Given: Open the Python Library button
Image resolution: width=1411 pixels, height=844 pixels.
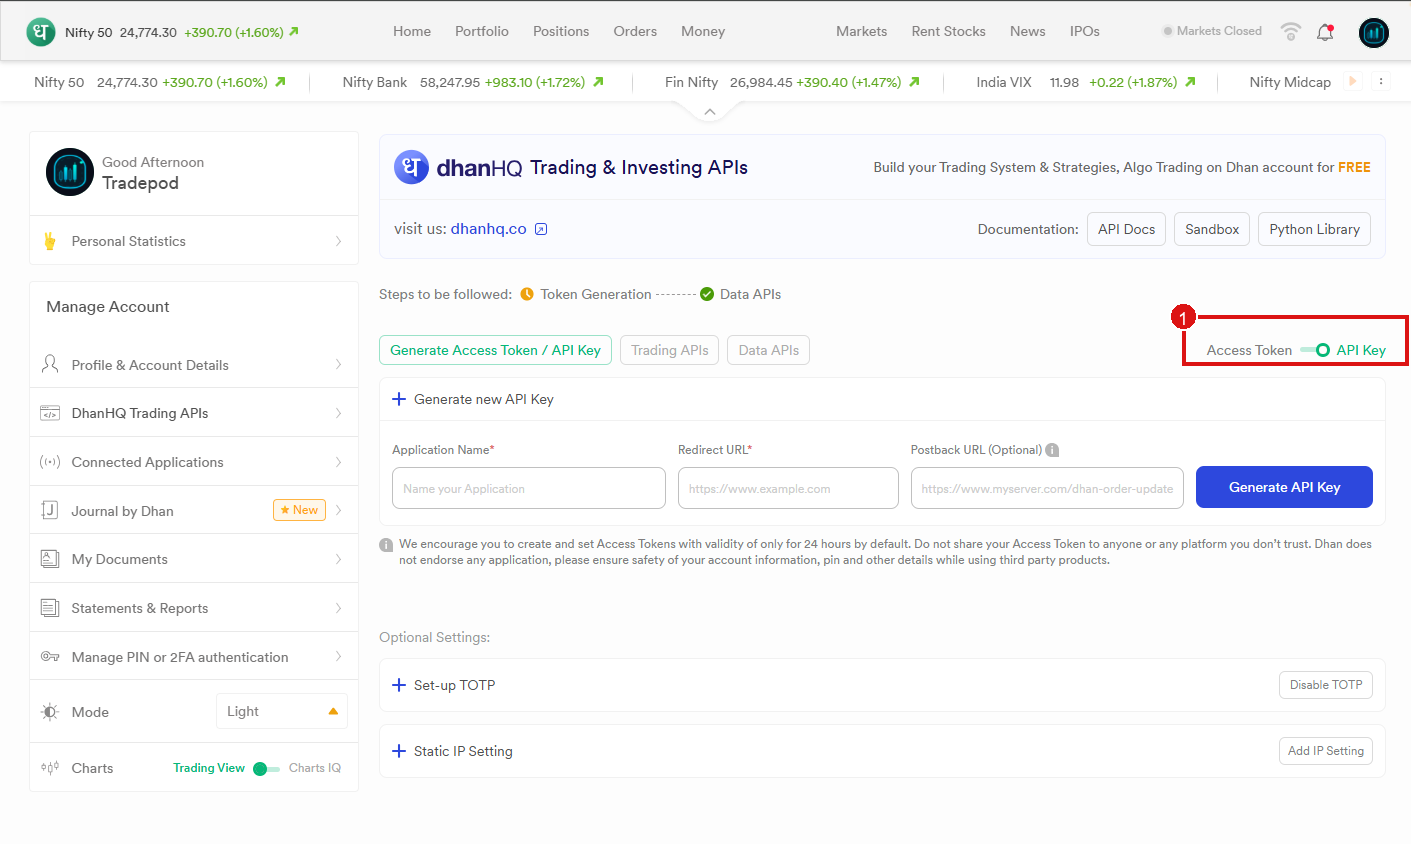Looking at the screenshot, I should (1314, 229).
